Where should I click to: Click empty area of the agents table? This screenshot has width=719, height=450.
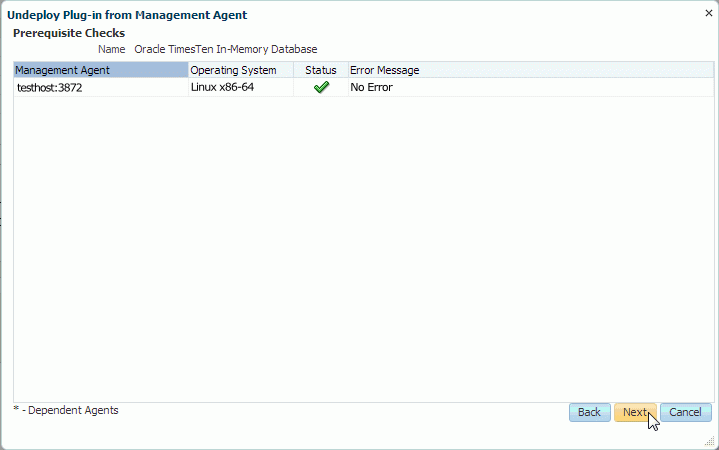click(x=360, y=250)
